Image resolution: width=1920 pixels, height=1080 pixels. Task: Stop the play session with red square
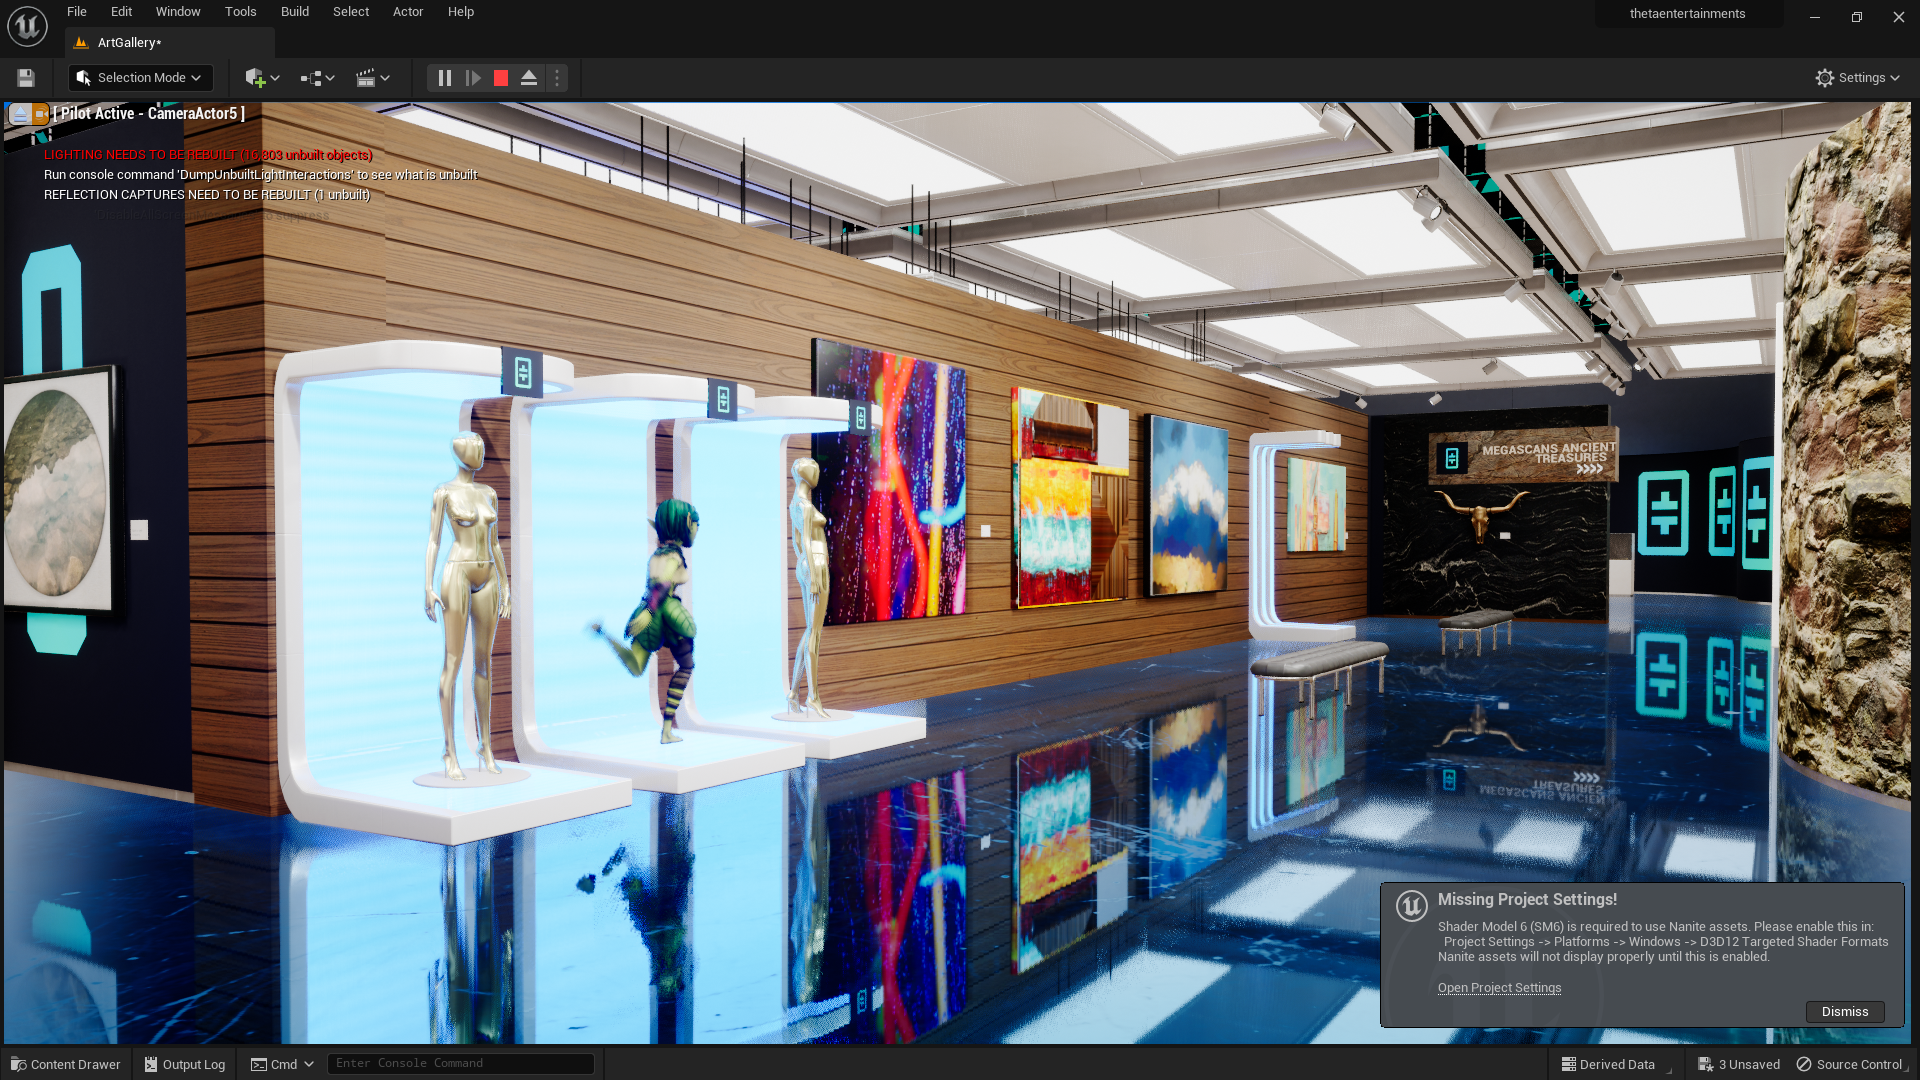click(501, 78)
